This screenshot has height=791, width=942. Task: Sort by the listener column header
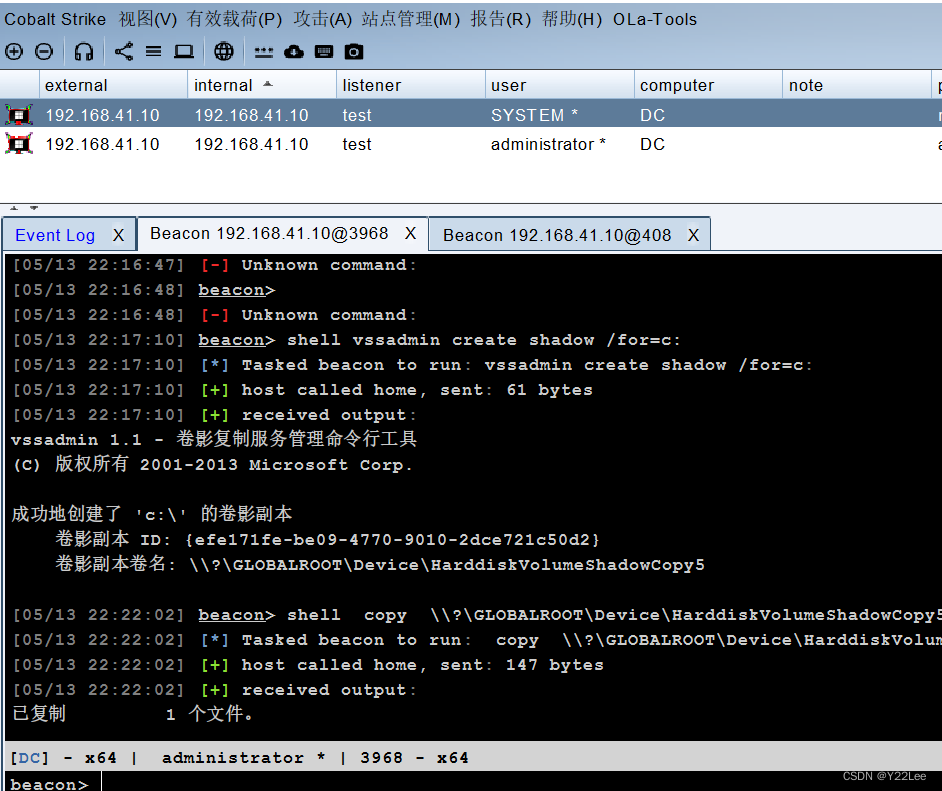411,85
